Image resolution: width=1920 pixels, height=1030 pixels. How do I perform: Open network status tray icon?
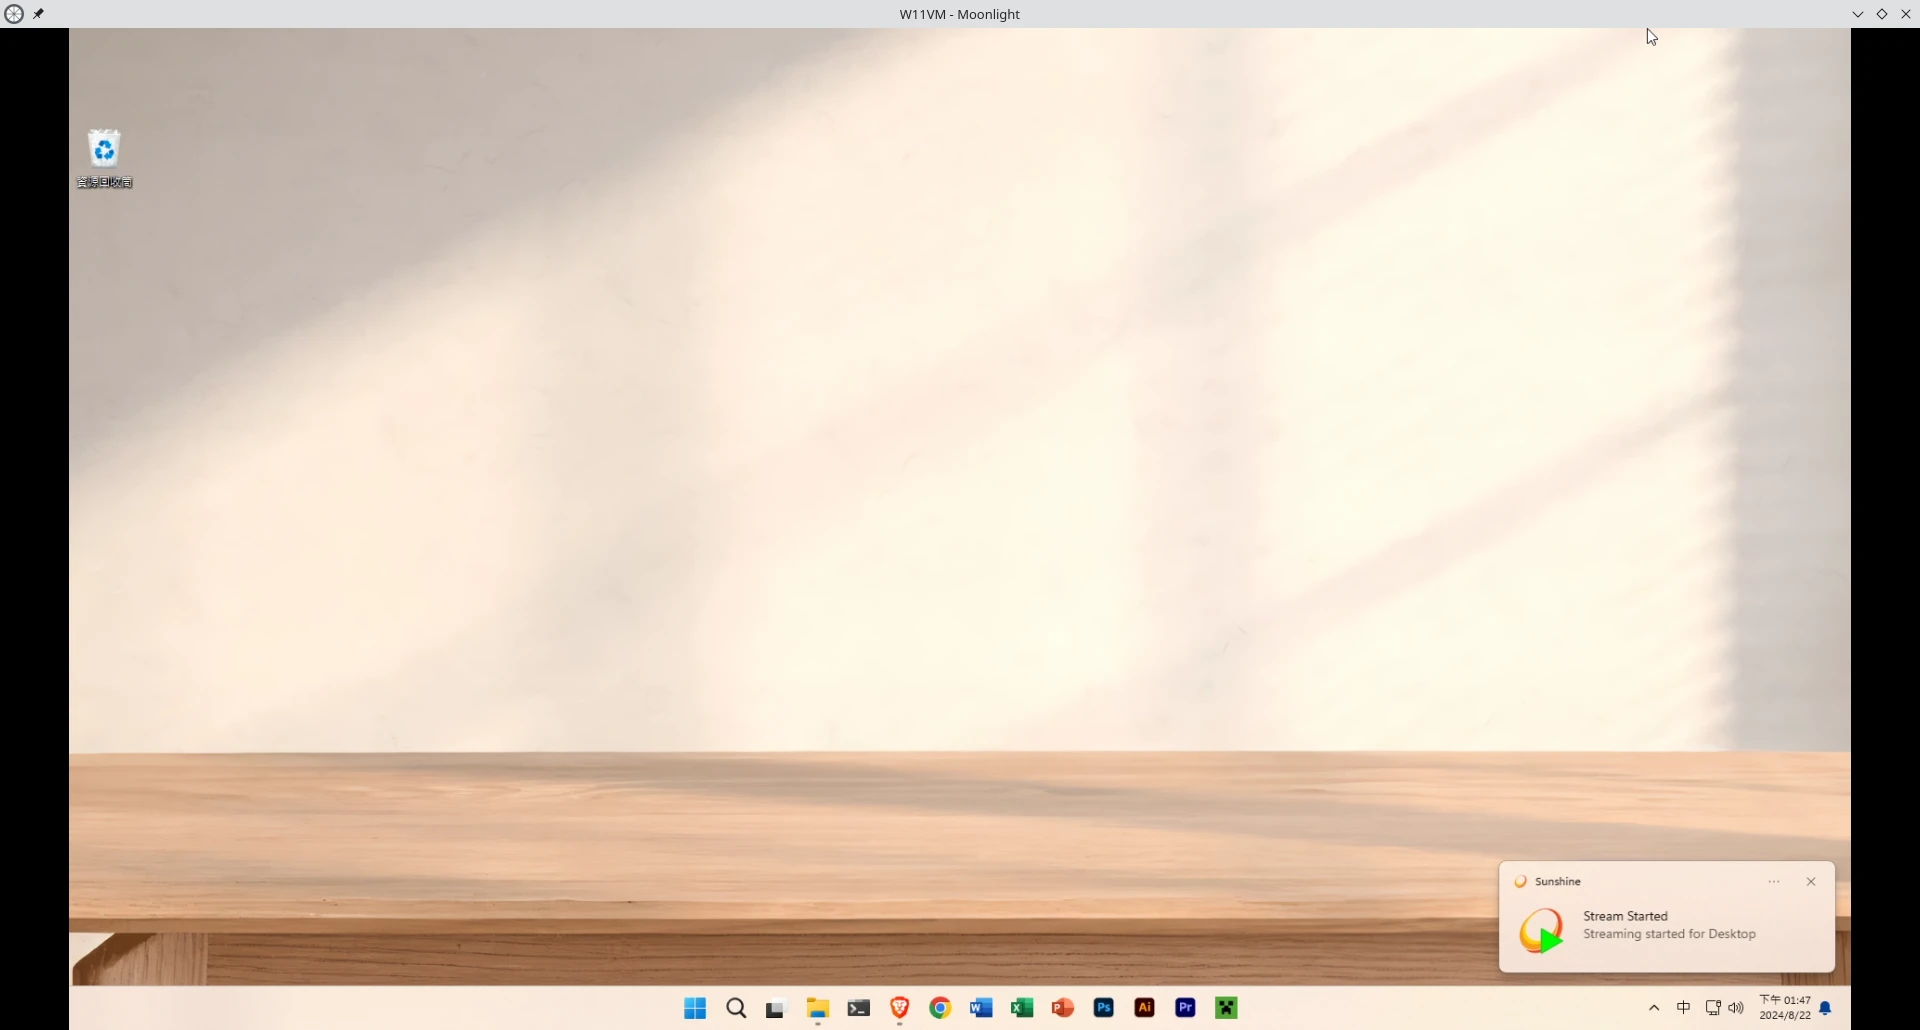pyautogui.click(x=1713, y=1008)
